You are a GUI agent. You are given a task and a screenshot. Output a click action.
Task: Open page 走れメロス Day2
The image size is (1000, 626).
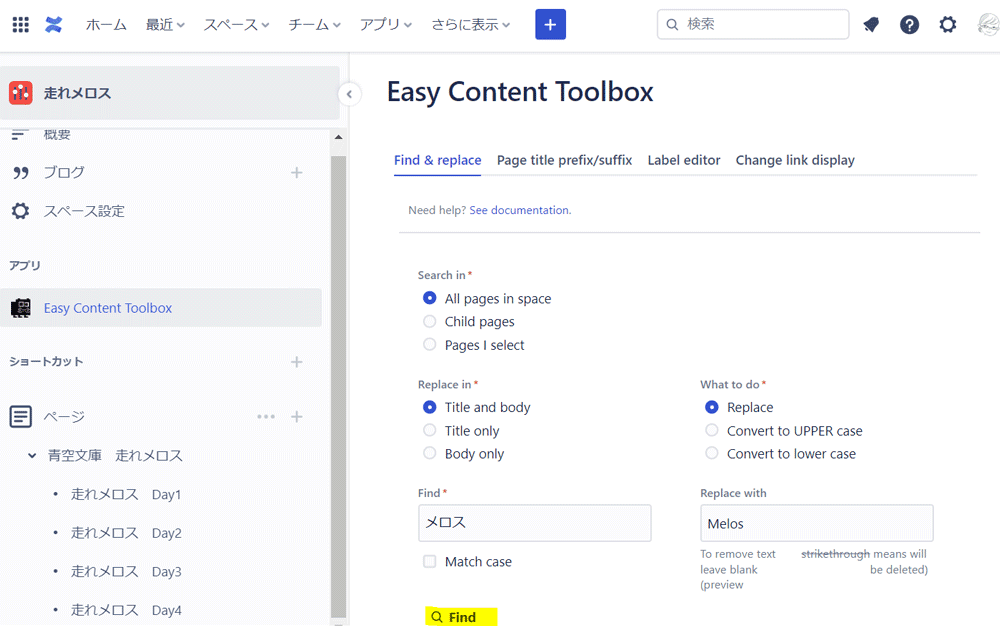[126, 533]
